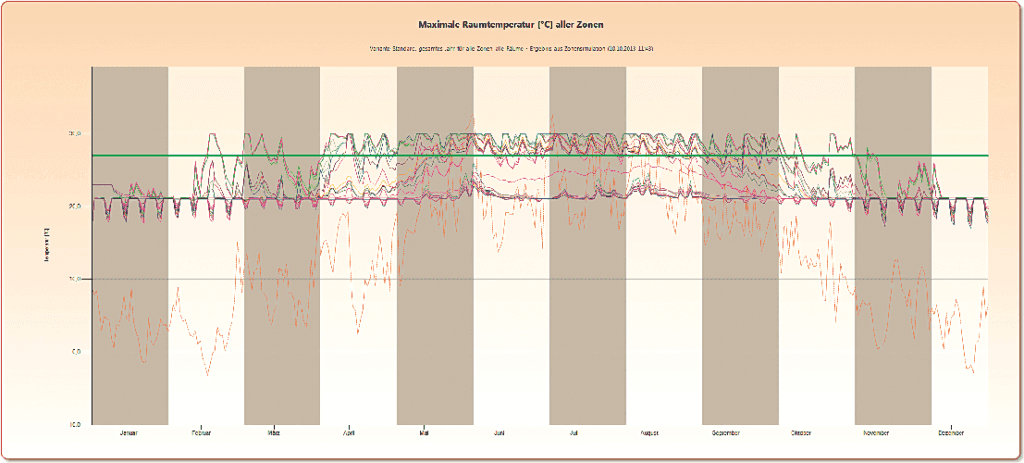Image resolution: width=1024 pixels, height=463 pixels.
Task: Click the 'Januar' x-axis label
Action: pos(129,434)
